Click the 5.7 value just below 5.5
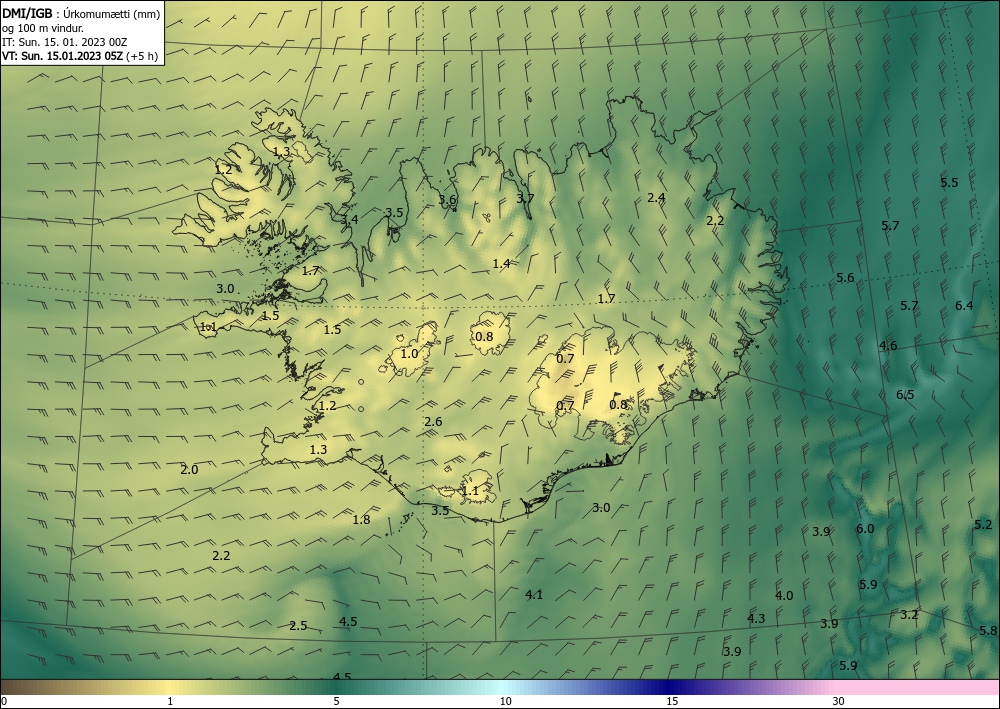This screenshot has height=709, width=1000. coord(890,225)
